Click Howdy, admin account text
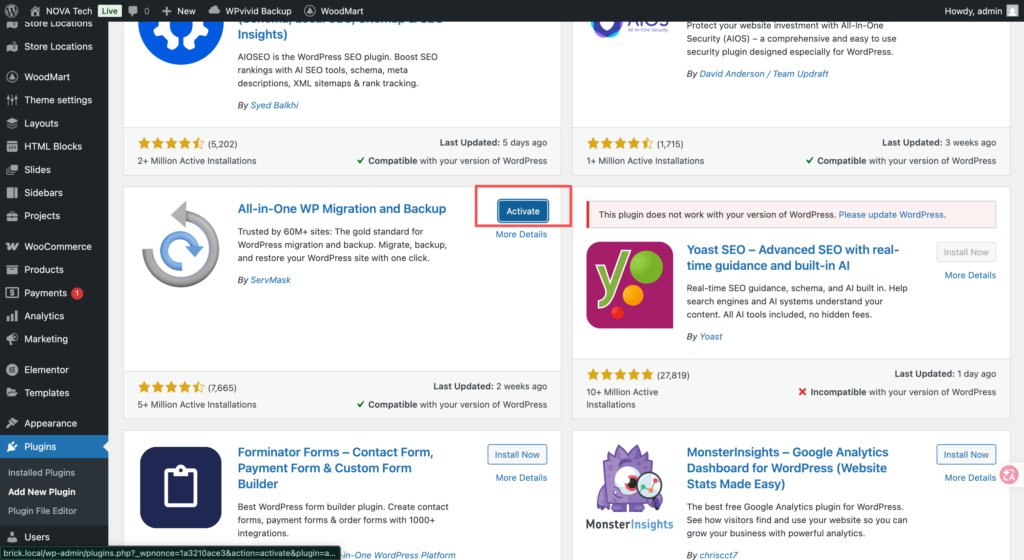 point(973,10)
